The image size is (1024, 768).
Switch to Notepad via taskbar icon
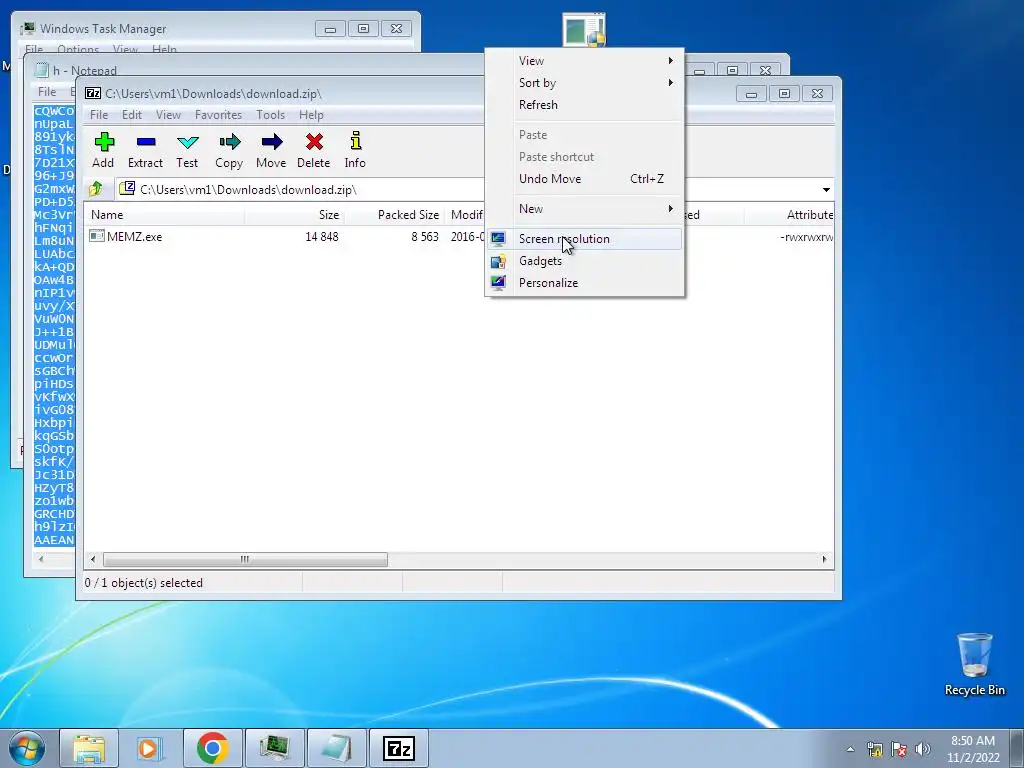(336, 748)
